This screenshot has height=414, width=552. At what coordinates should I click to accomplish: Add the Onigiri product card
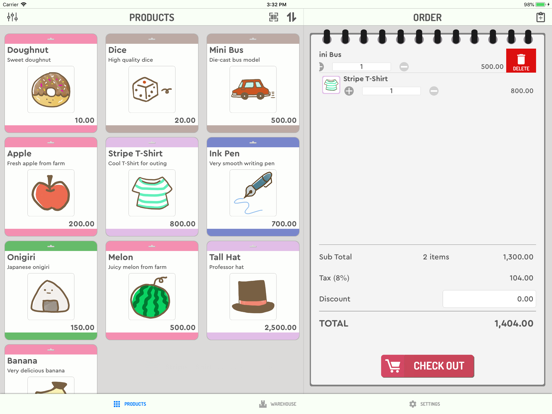click(x=51, y=290)
